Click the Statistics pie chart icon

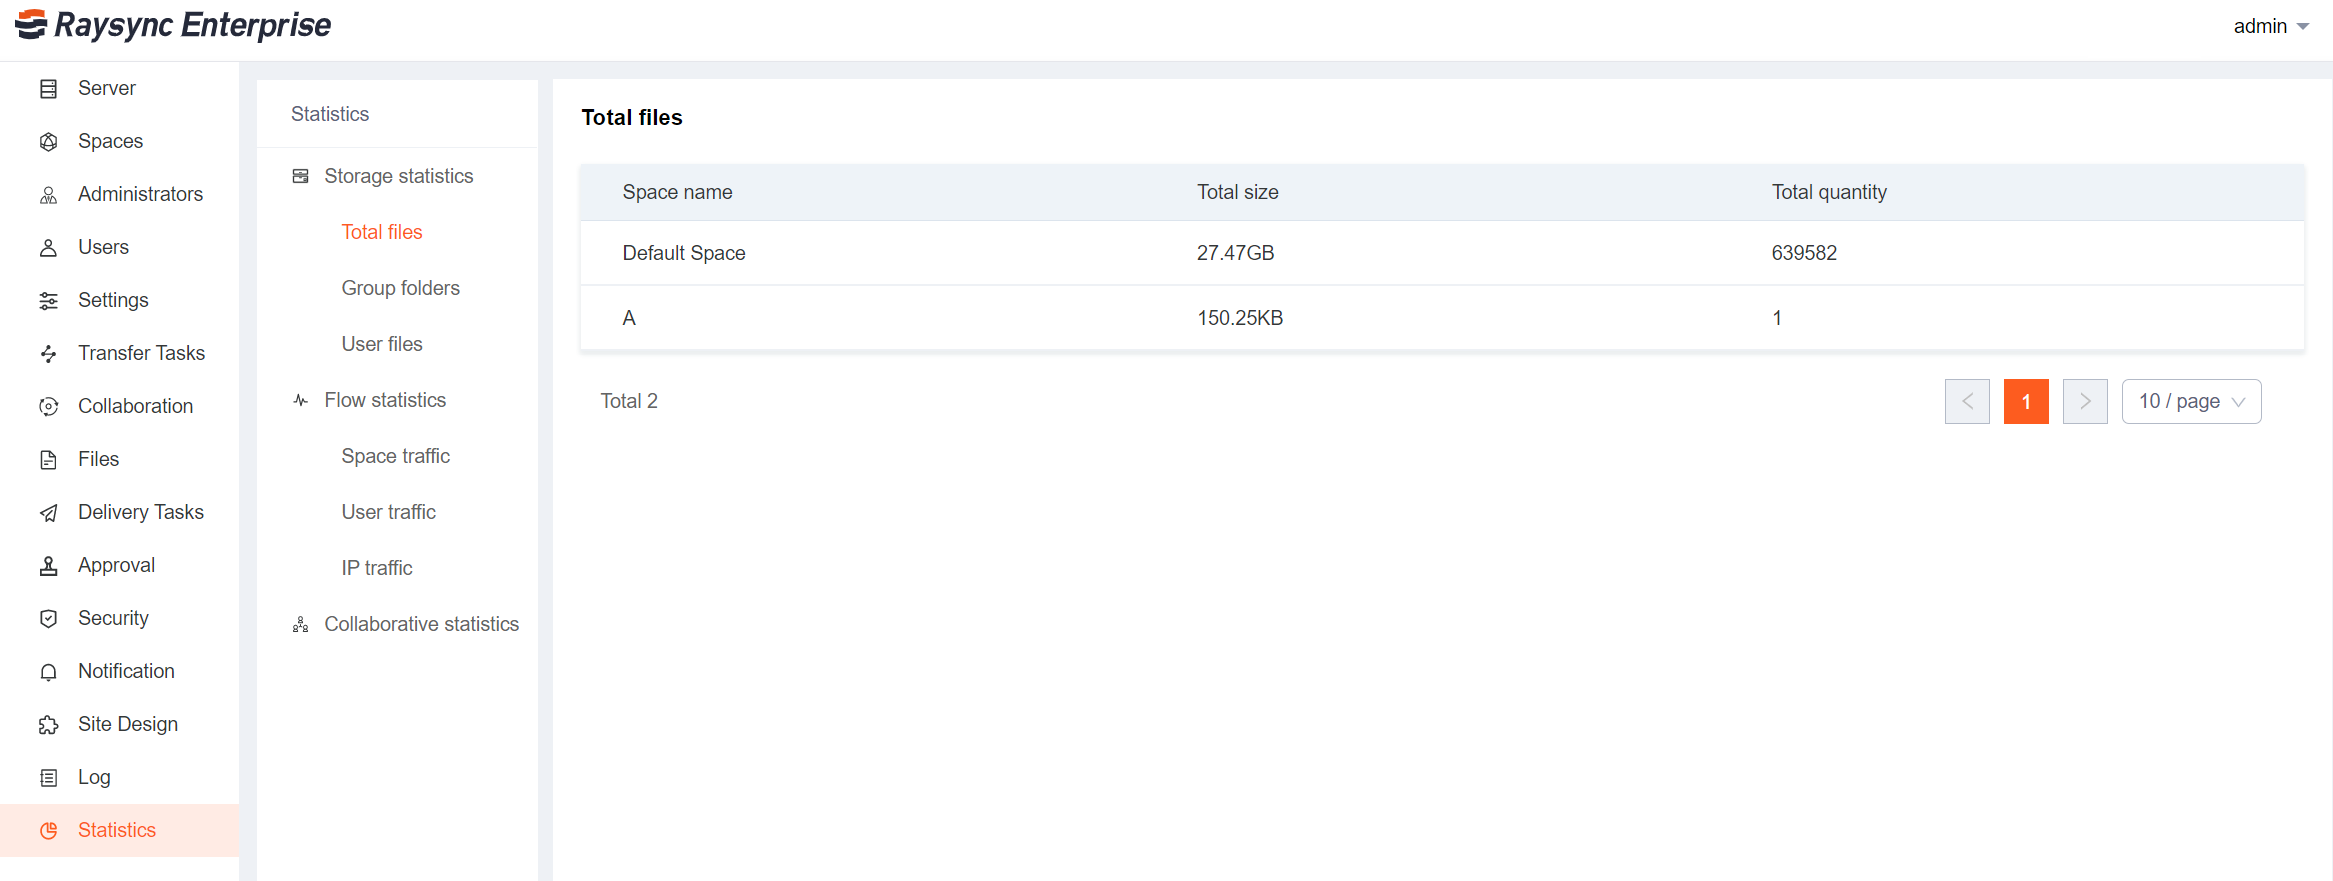click(x=48, y=831)
